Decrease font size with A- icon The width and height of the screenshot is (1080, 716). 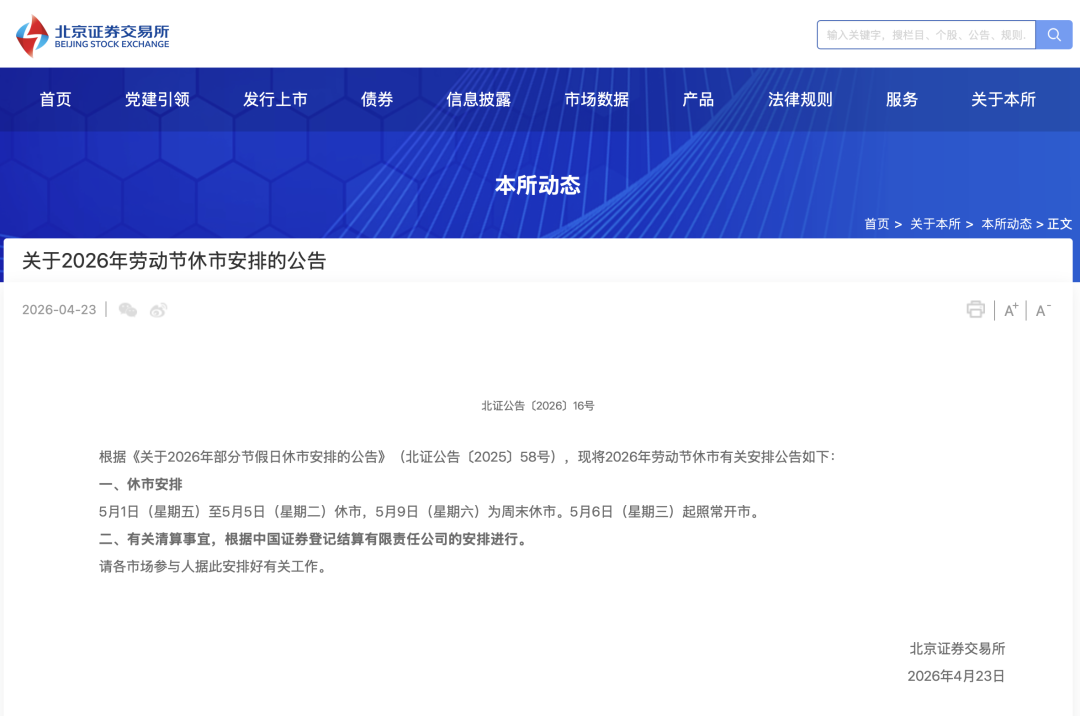(1043, 310)
